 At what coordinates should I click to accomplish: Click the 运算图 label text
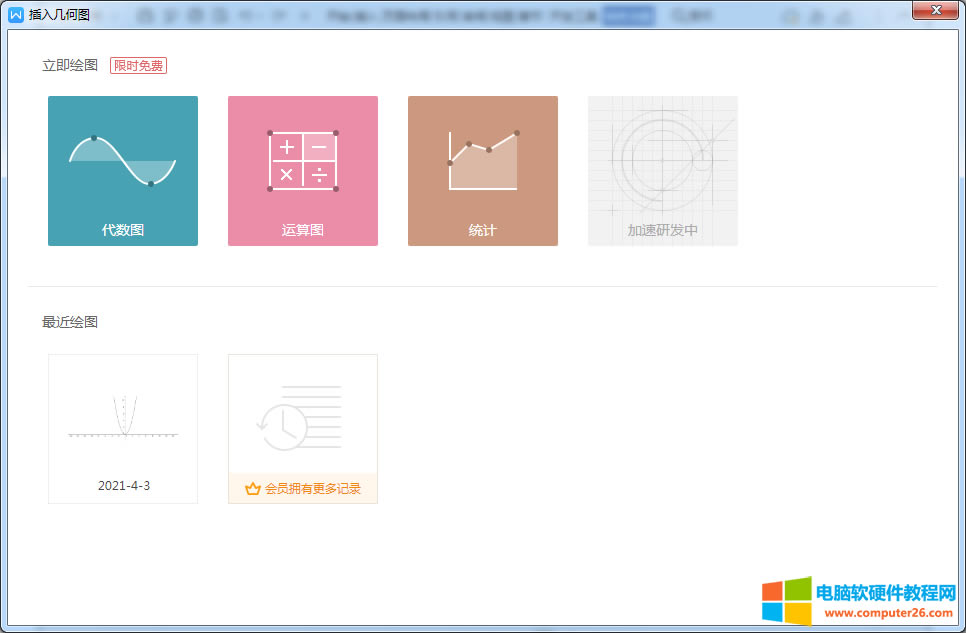(x=302, y=230)
